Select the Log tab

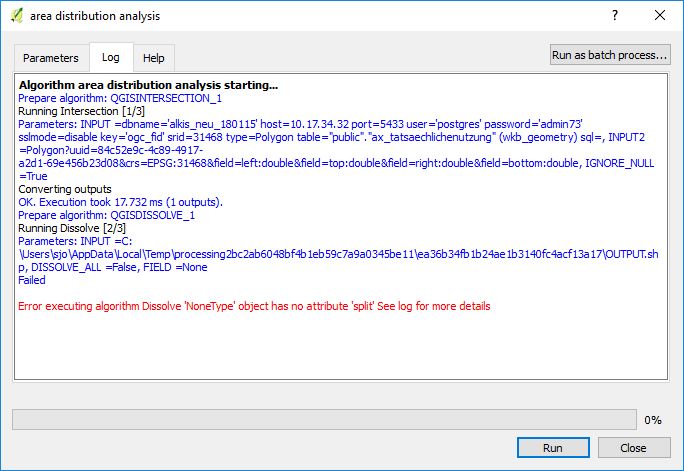(111, 57)
